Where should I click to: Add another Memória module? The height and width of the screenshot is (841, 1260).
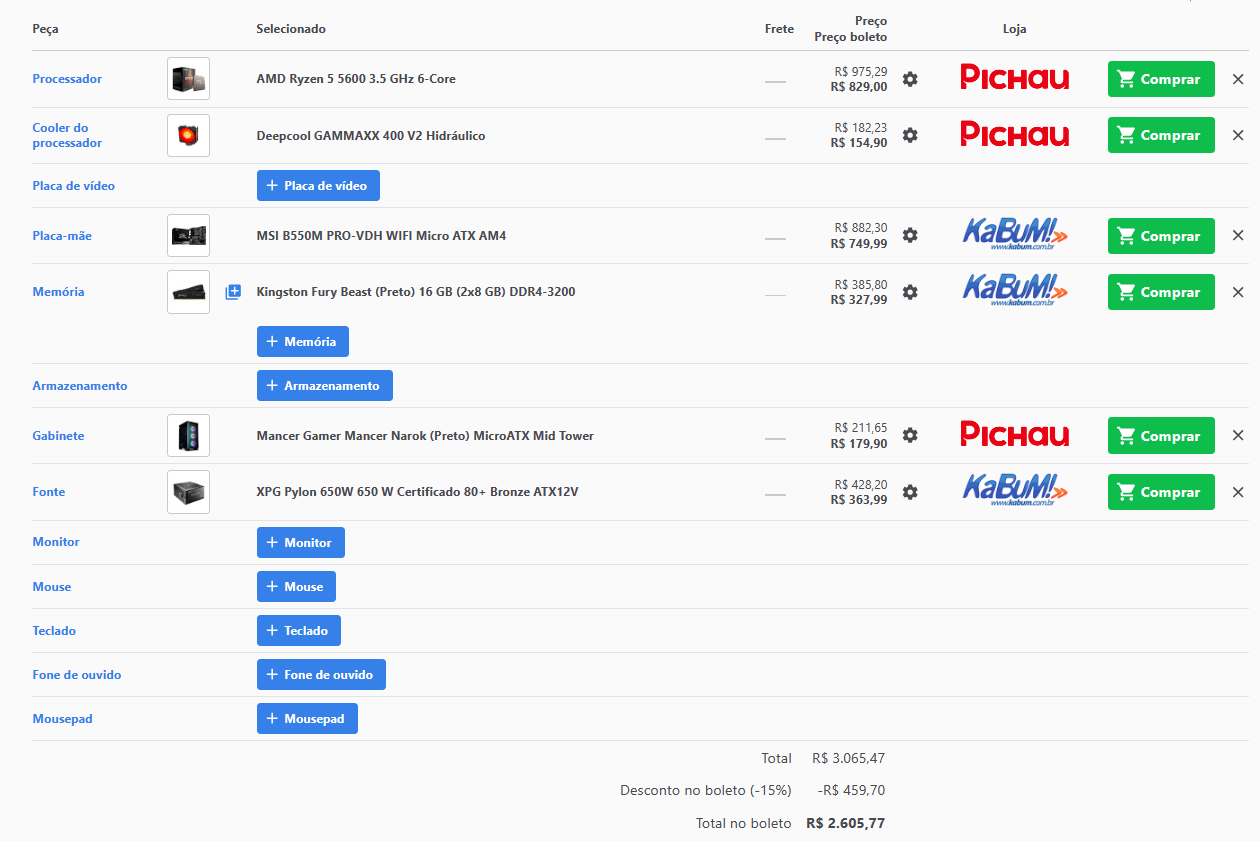pos(303,341)
